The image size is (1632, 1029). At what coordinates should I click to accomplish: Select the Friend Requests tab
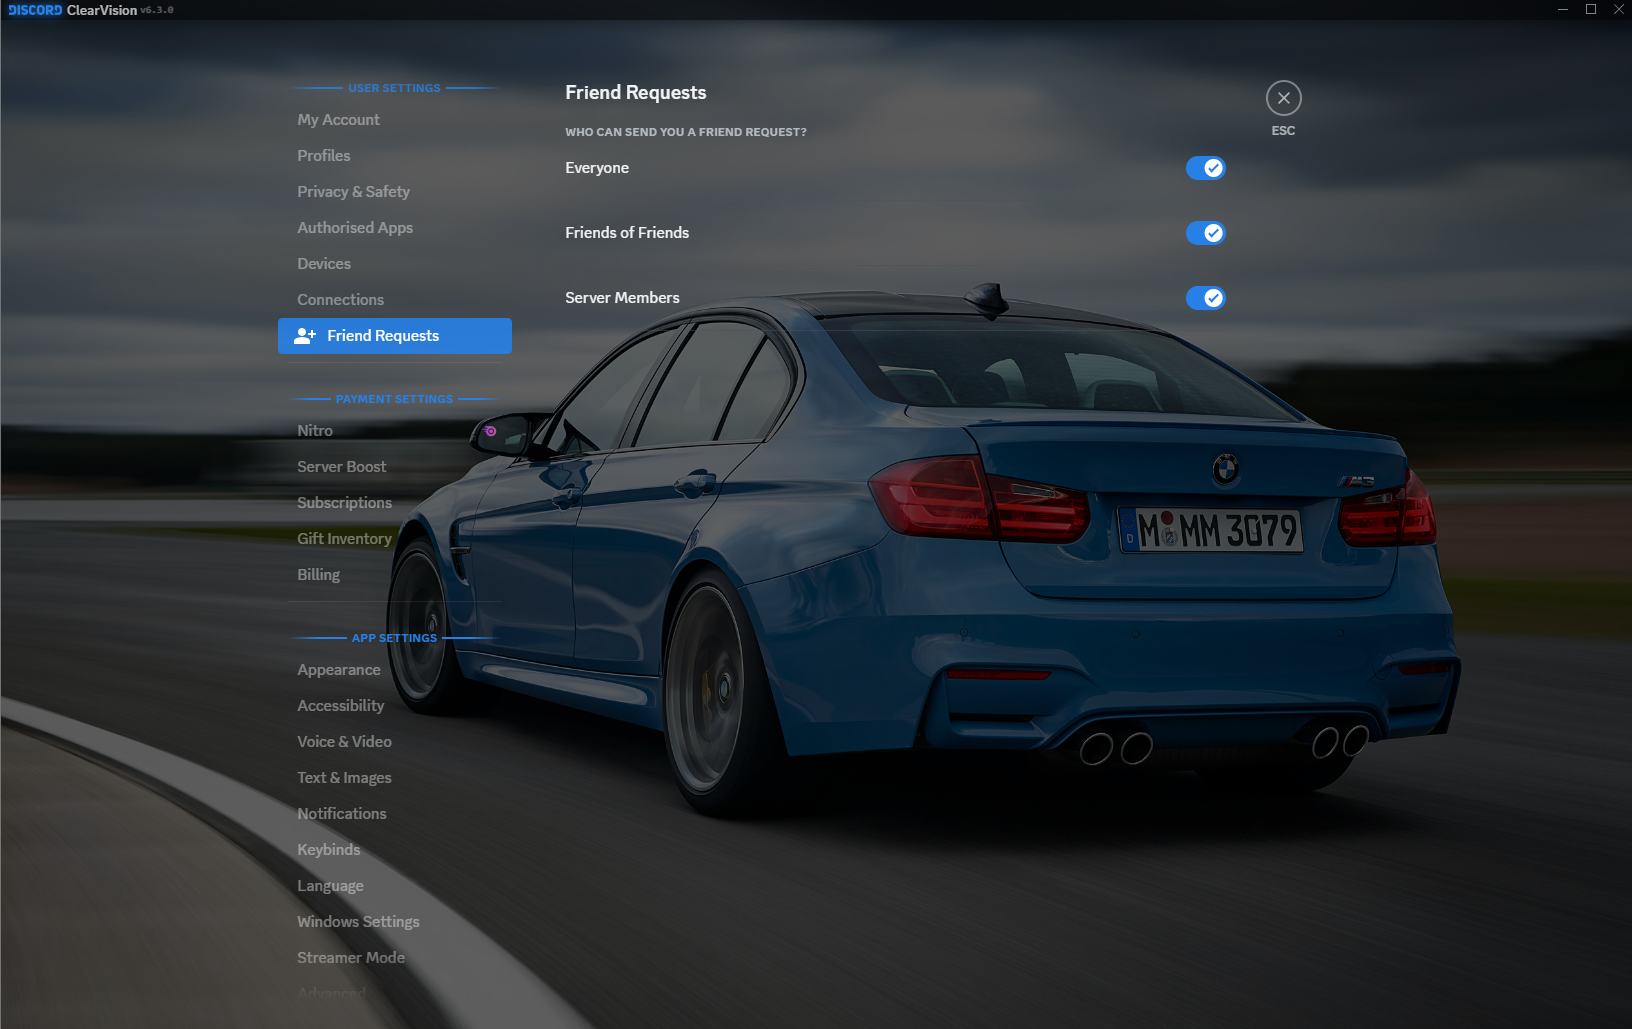(395, 336)
